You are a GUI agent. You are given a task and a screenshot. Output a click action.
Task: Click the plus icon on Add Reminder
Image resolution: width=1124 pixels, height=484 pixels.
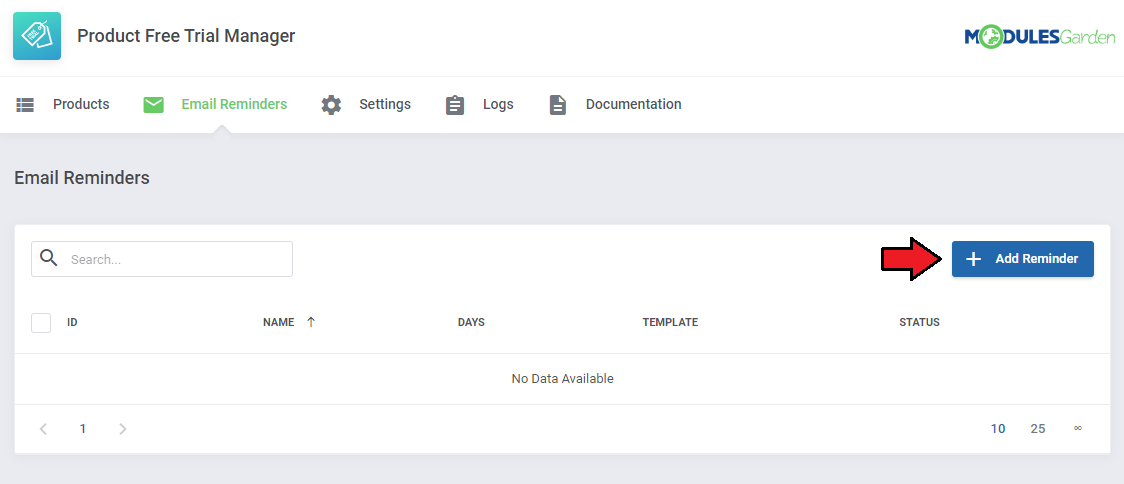pos(973,259)
